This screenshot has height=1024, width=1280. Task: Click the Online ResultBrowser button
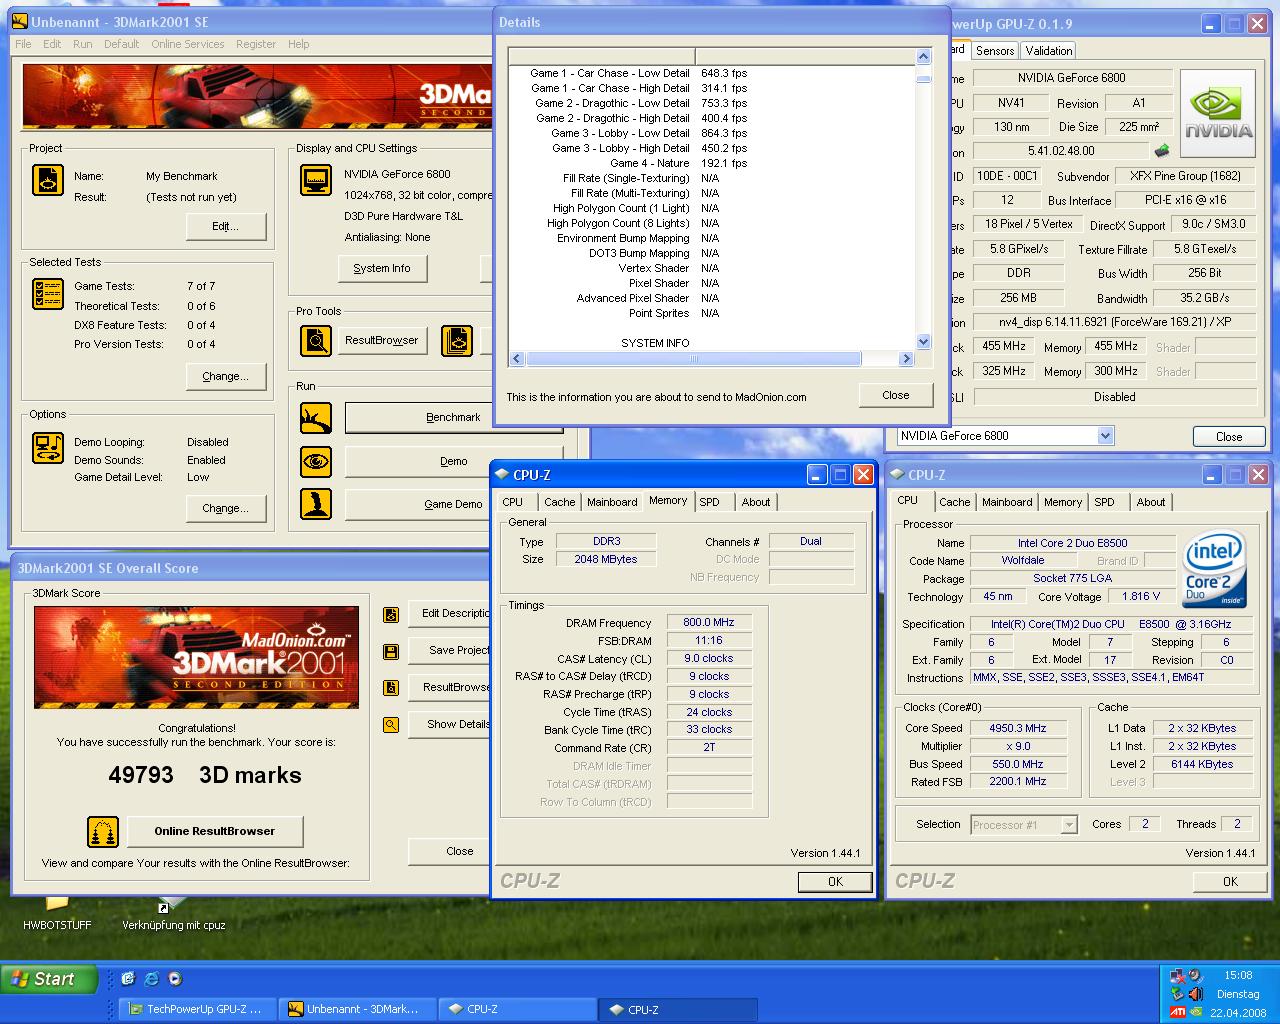pos(214,831)
